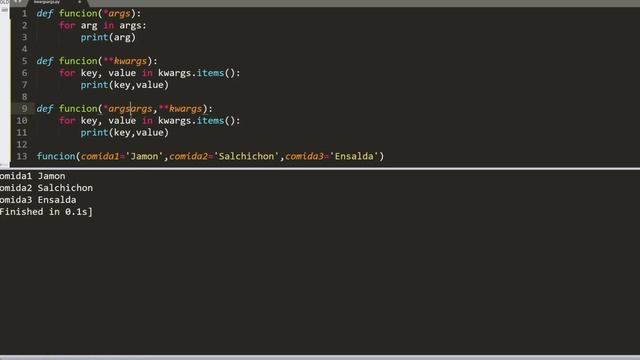Click '**kwargs' parameter on line 9
640x360 pixels.
point(180,109)
